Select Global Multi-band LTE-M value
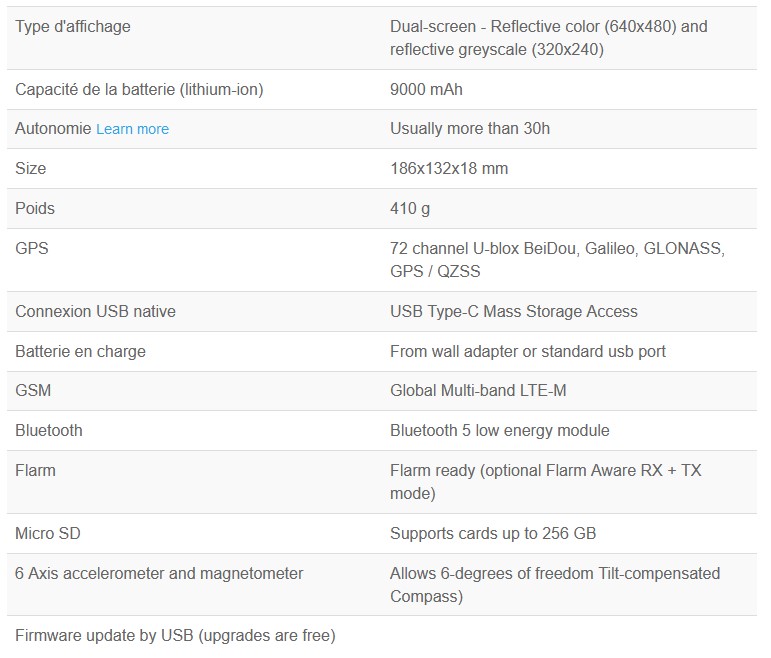This screenshot has width=771, height=658. click(x=478, y=391)
